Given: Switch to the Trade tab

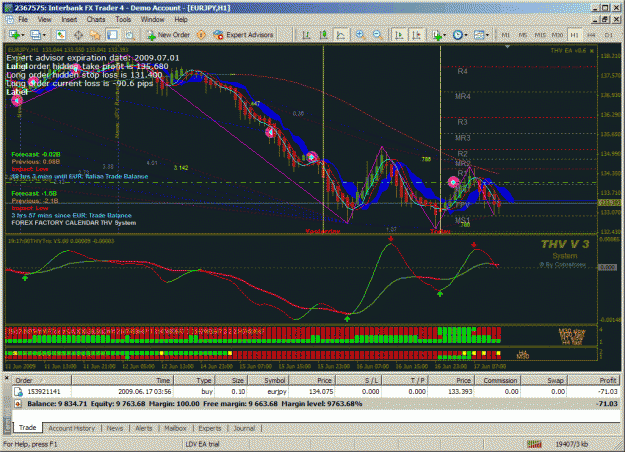Looking at the screenshot, I should [x=28, y=428].
